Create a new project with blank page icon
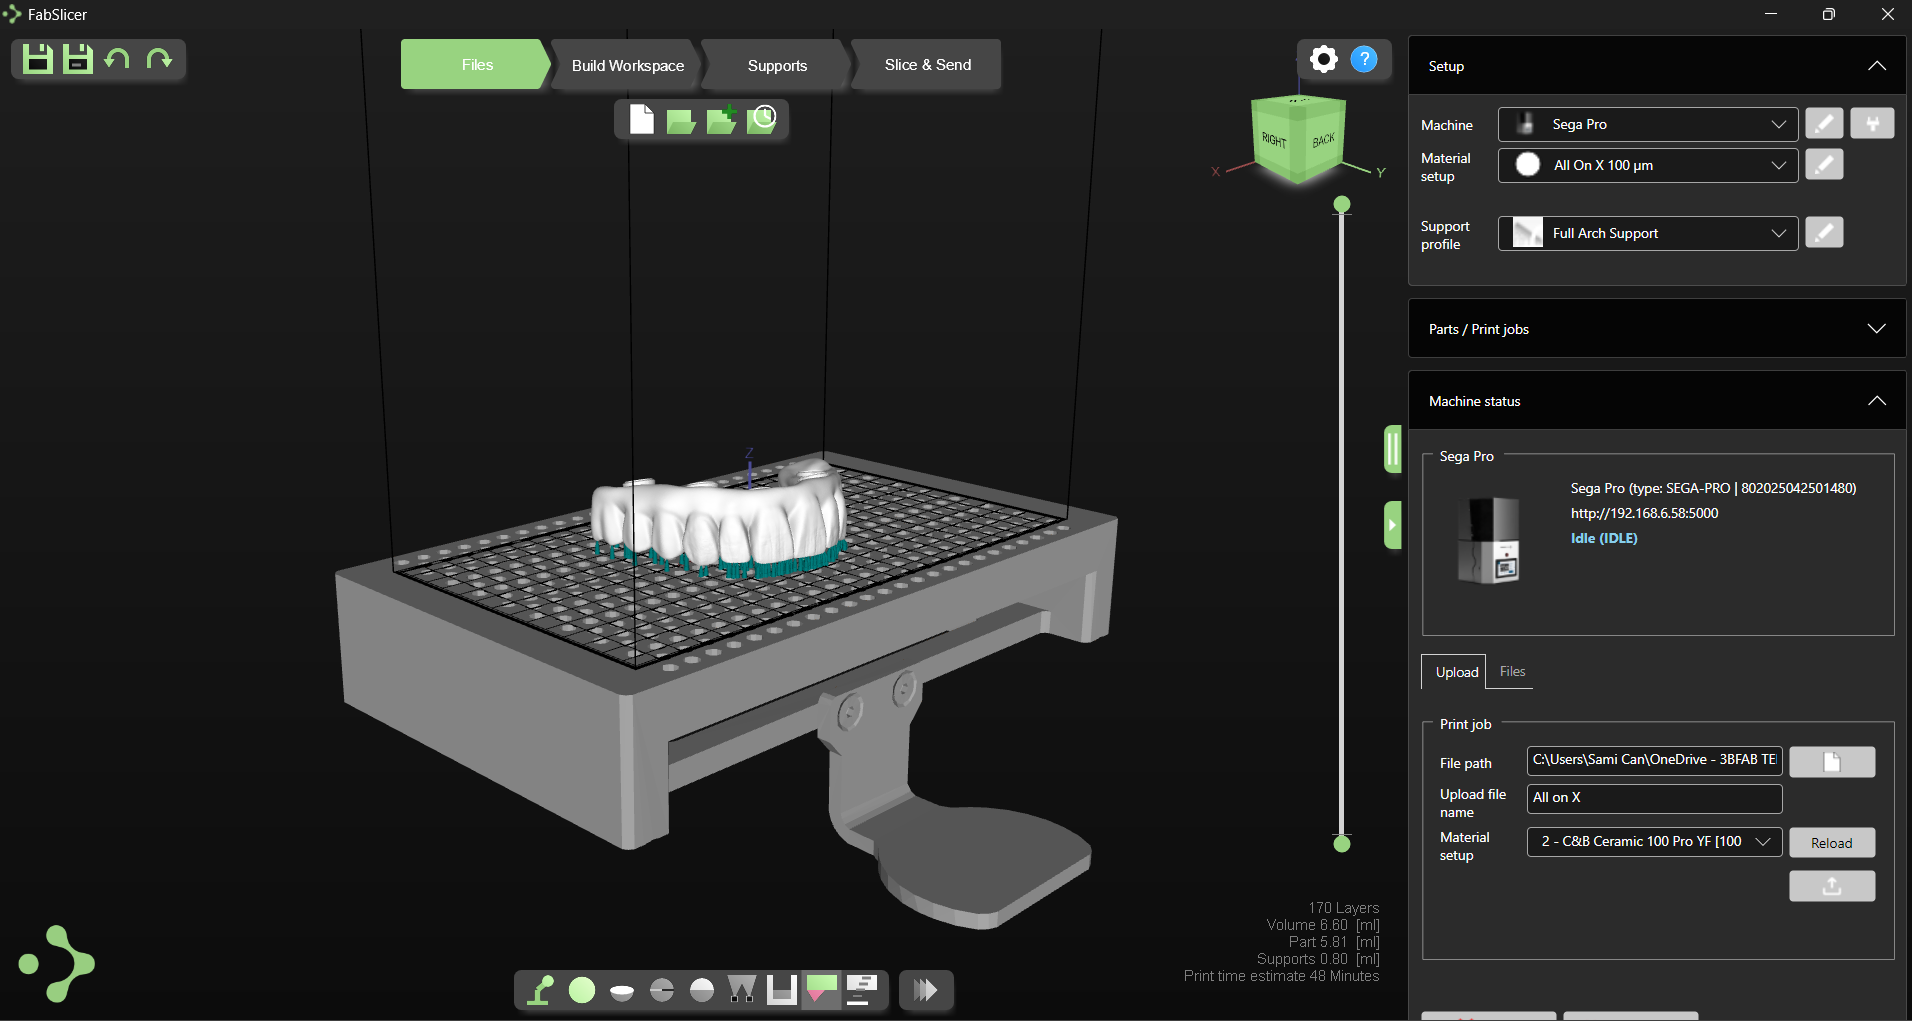This screenshot has width=1912, height=1021. pos(642,120)
